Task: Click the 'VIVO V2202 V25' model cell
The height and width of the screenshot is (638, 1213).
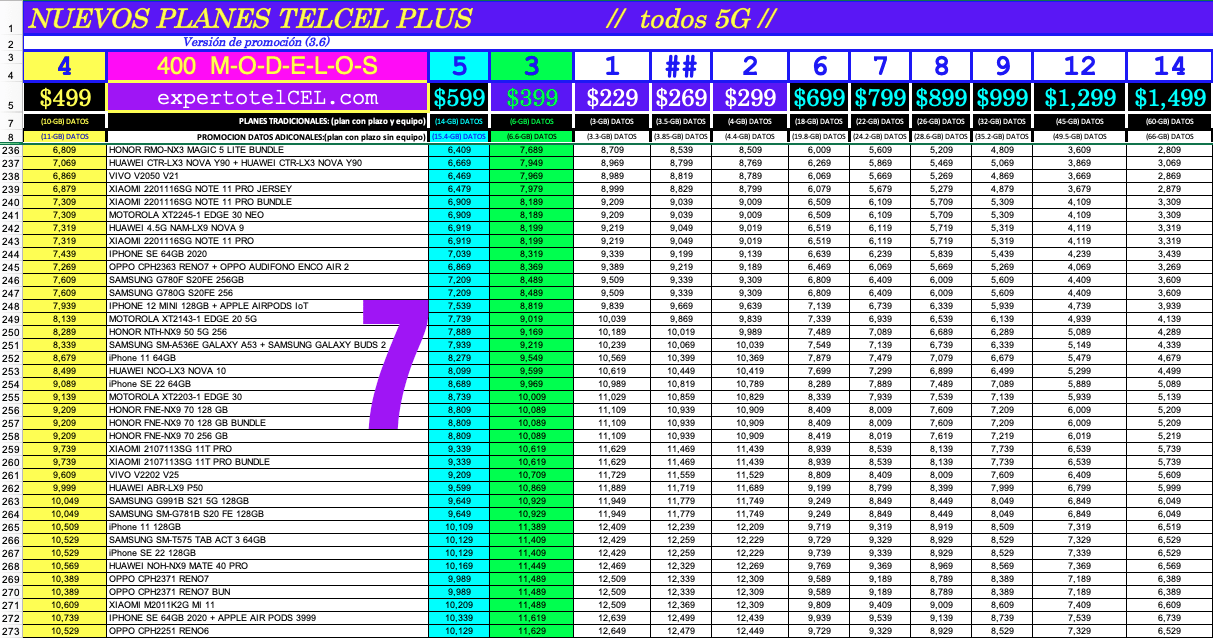Action: coord(267,475)
